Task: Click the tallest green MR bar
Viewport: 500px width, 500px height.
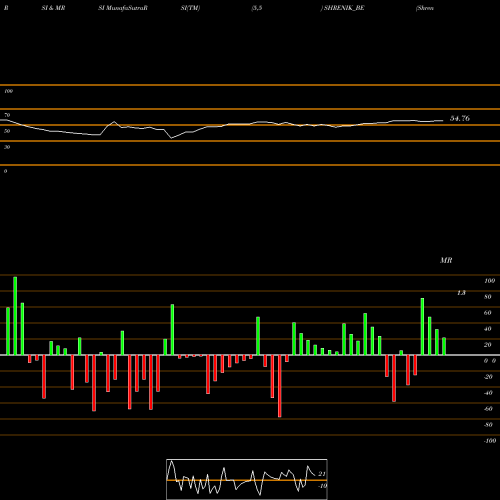Action: 15,316
